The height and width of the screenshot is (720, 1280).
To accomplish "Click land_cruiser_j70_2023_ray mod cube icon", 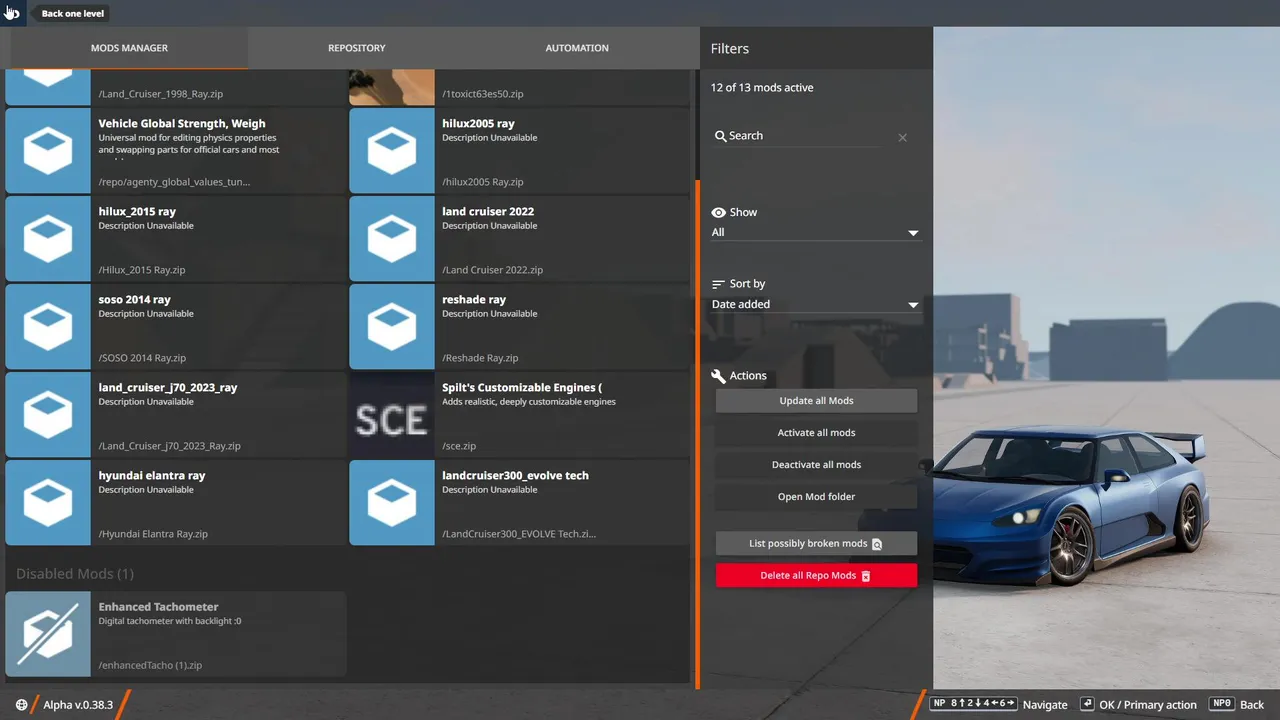I will tap(48, 415).
